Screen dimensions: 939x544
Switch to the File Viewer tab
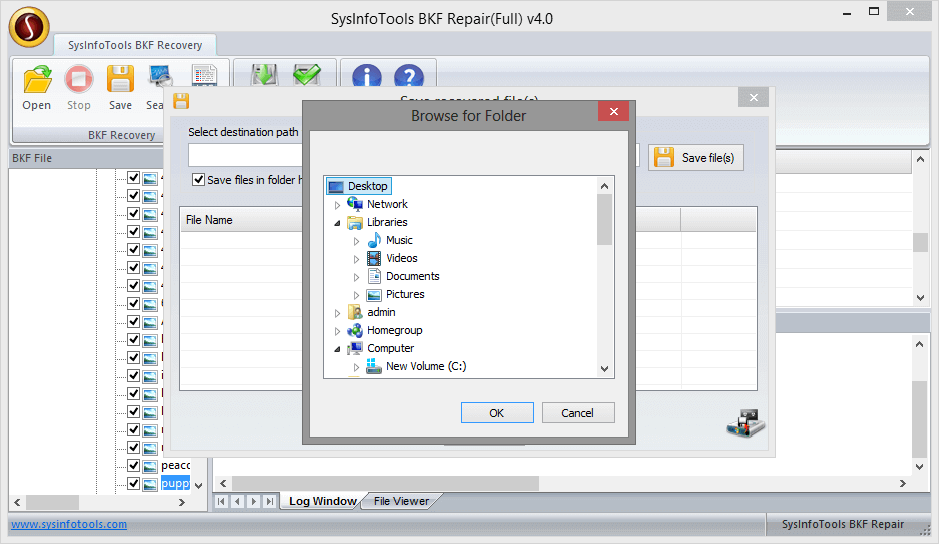tap(401, 501)
